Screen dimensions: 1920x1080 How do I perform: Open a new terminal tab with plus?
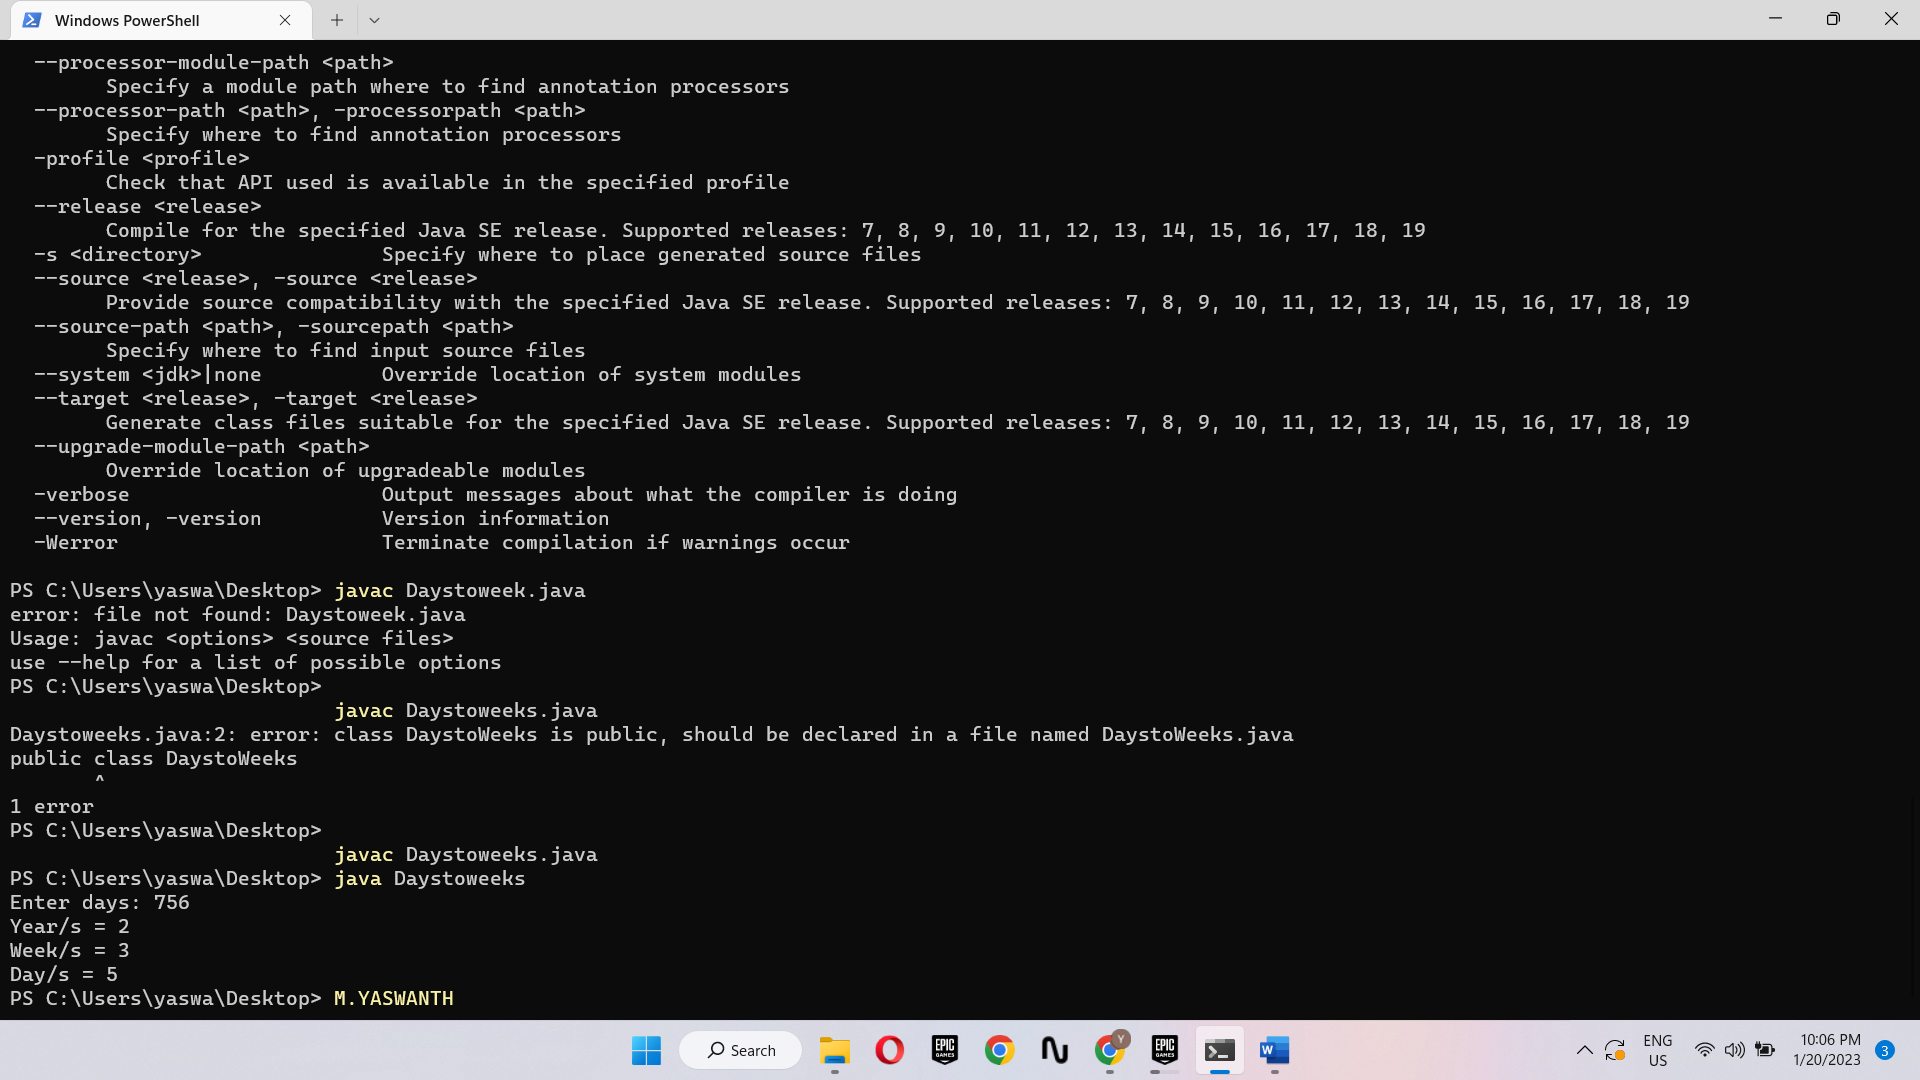click(336, 19)
